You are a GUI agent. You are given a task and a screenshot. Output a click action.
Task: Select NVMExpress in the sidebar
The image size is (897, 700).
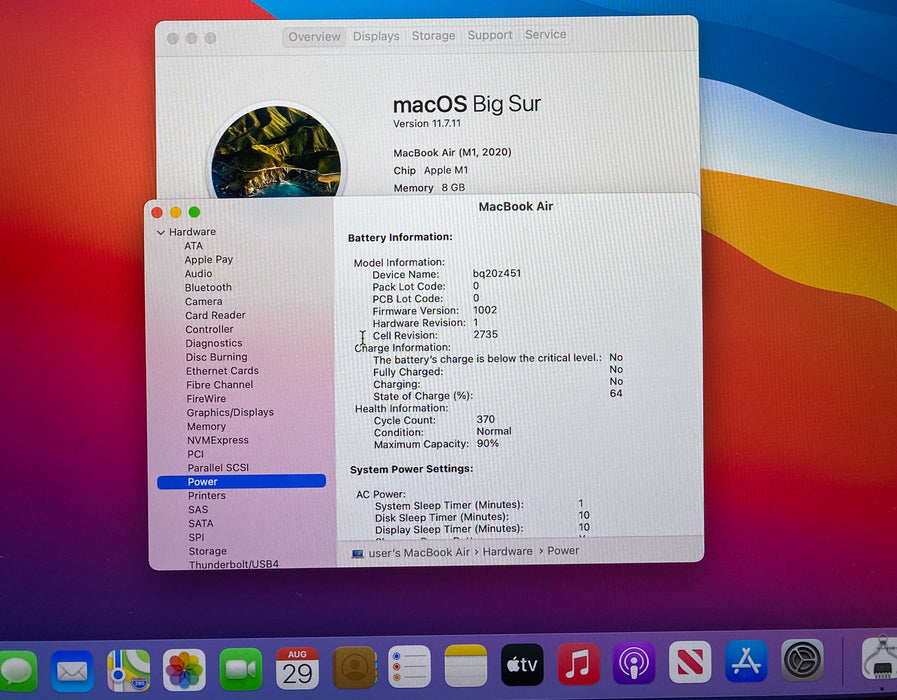[217, 440]
